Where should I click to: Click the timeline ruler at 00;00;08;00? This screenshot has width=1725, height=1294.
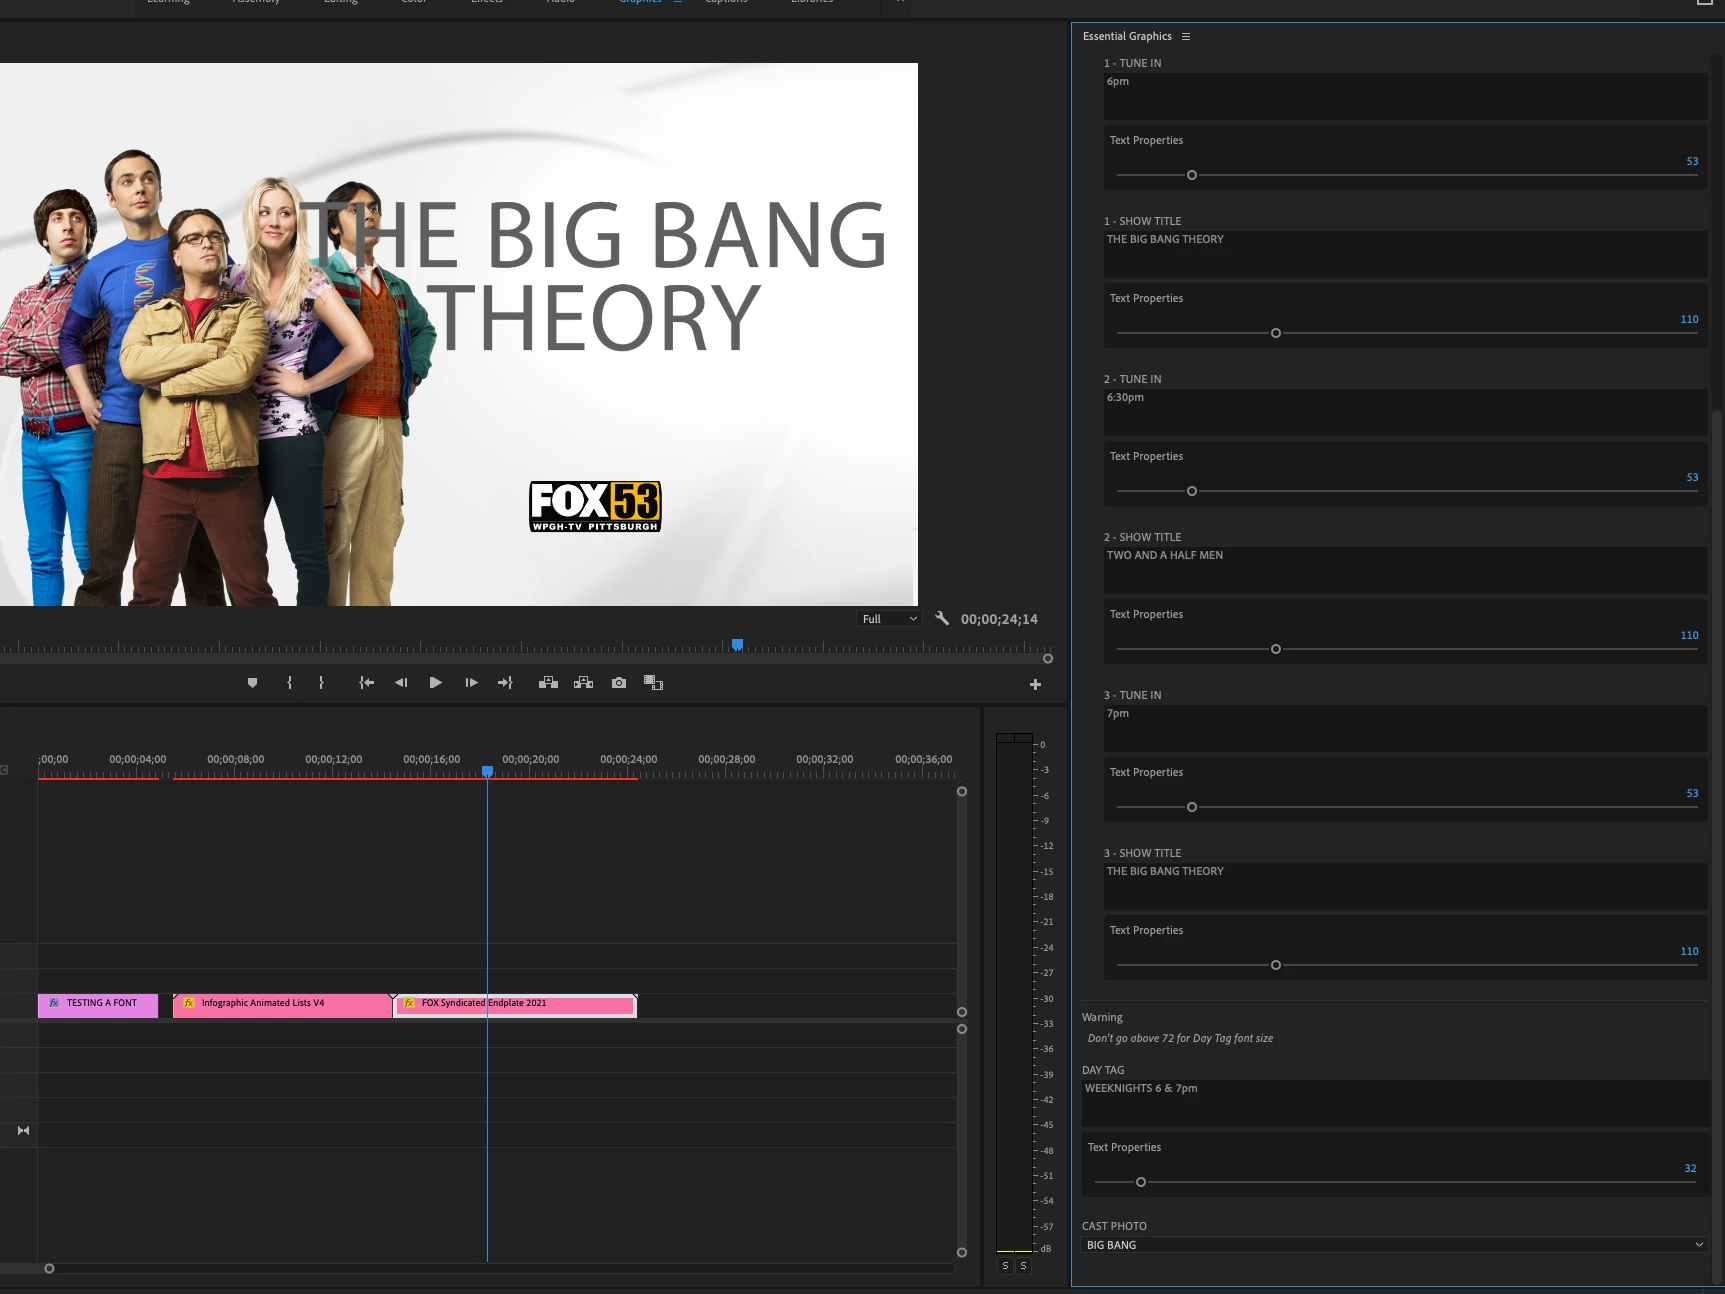235,760
